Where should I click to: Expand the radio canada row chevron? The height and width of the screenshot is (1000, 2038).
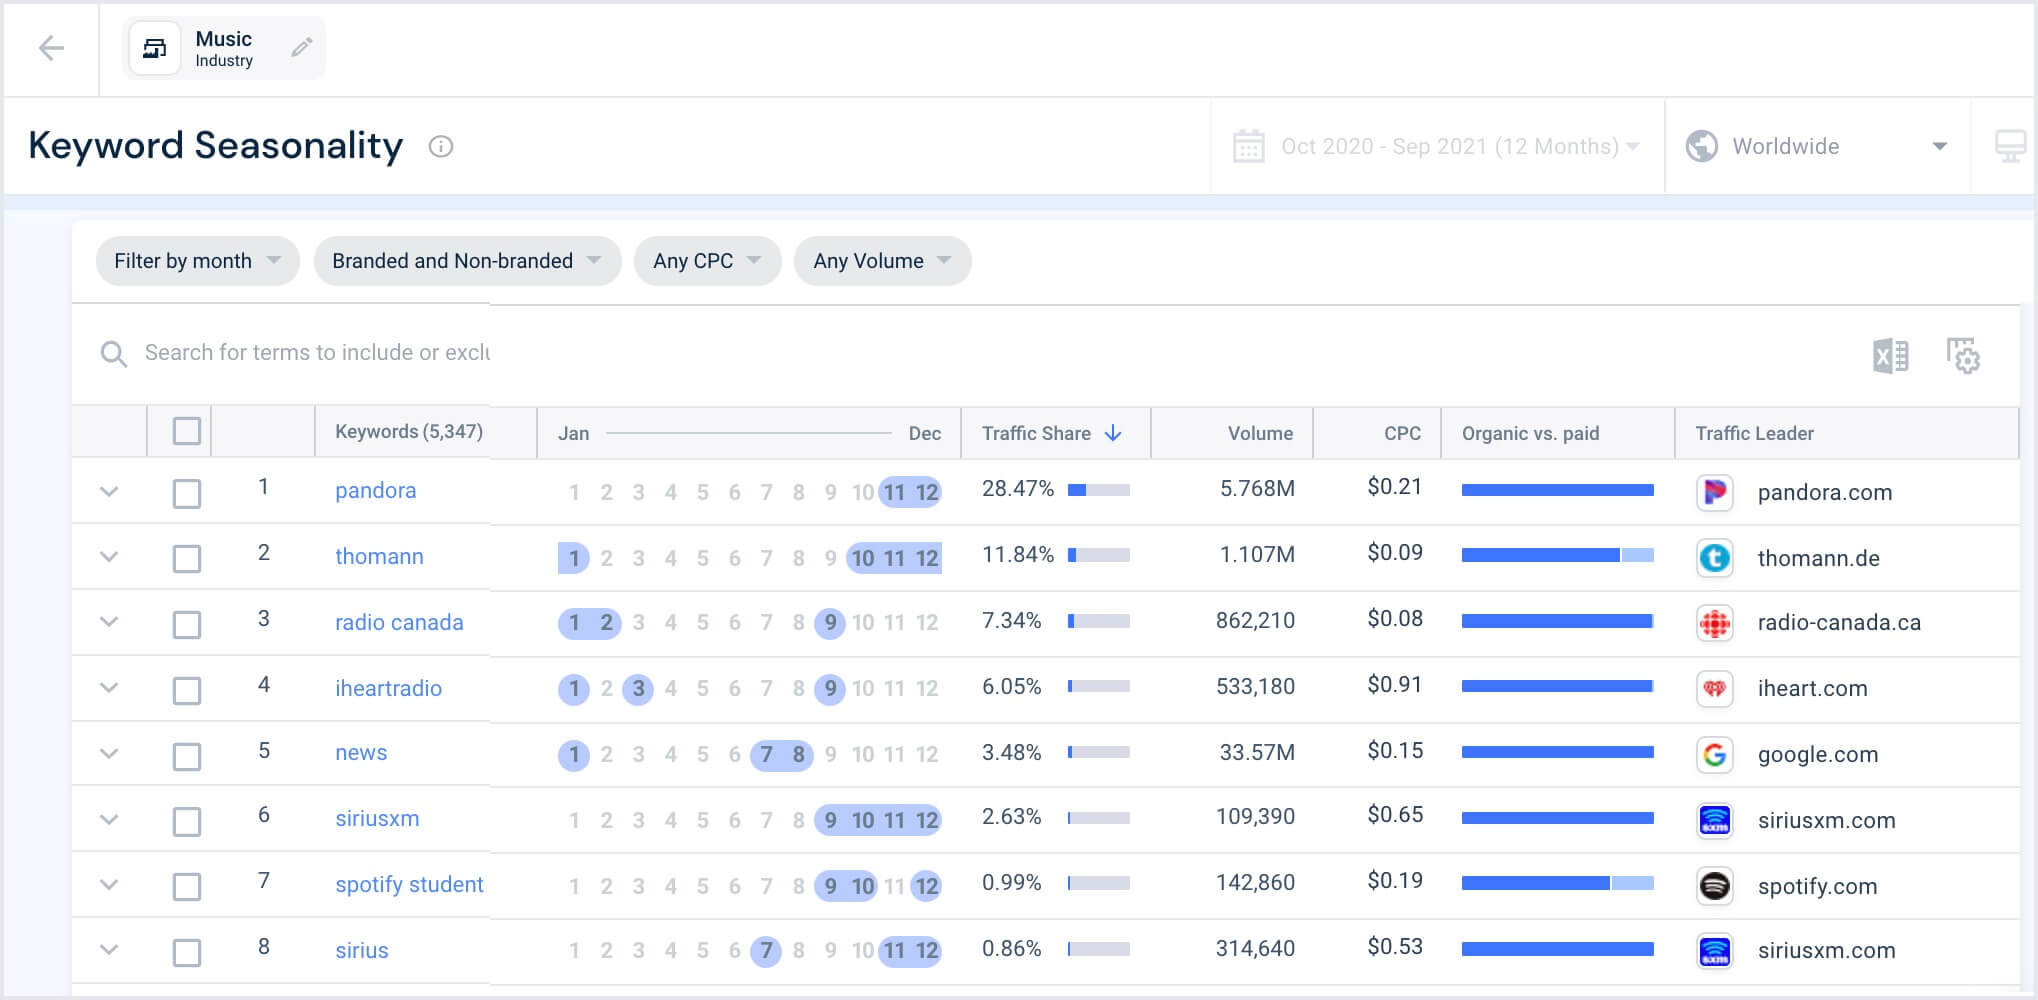pos(109,621)
